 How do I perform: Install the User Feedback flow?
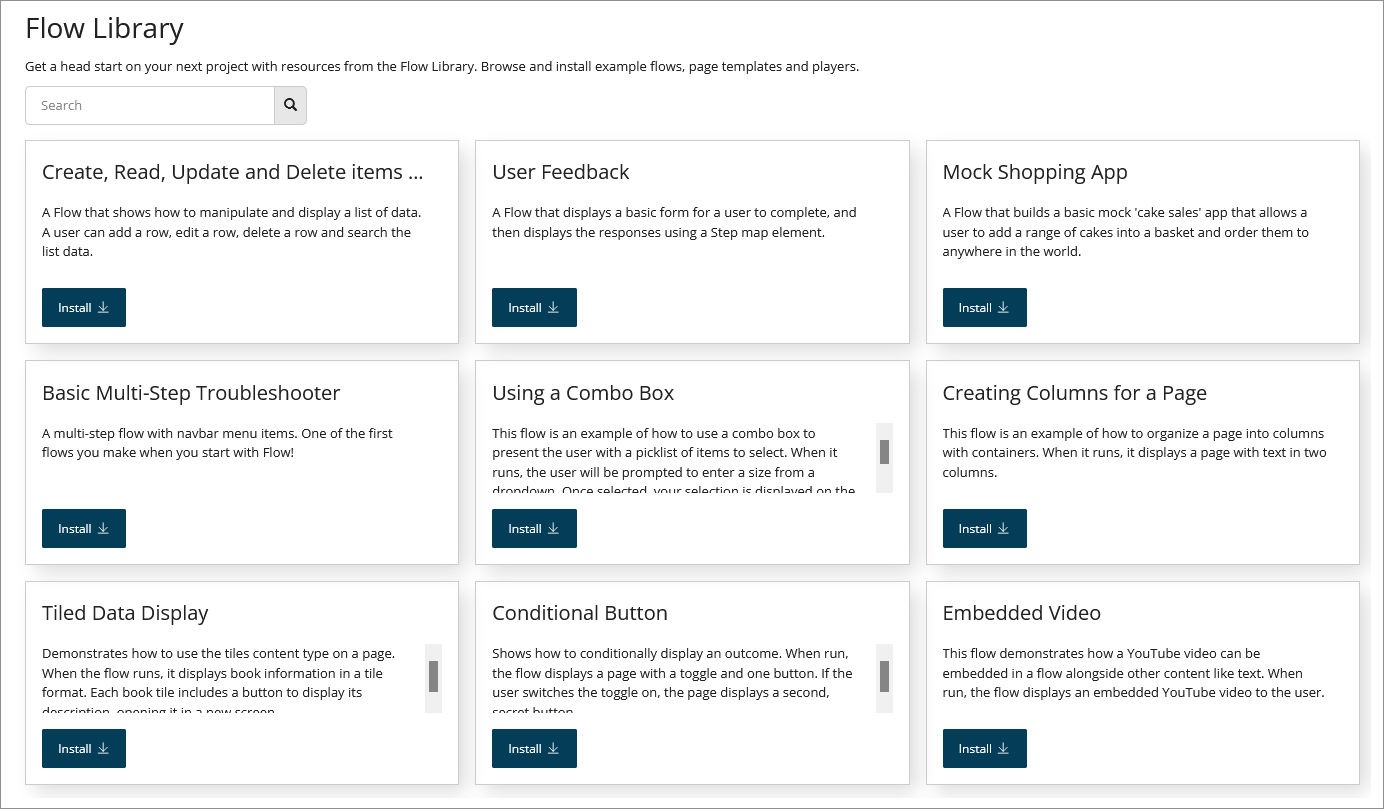point(534,307)
